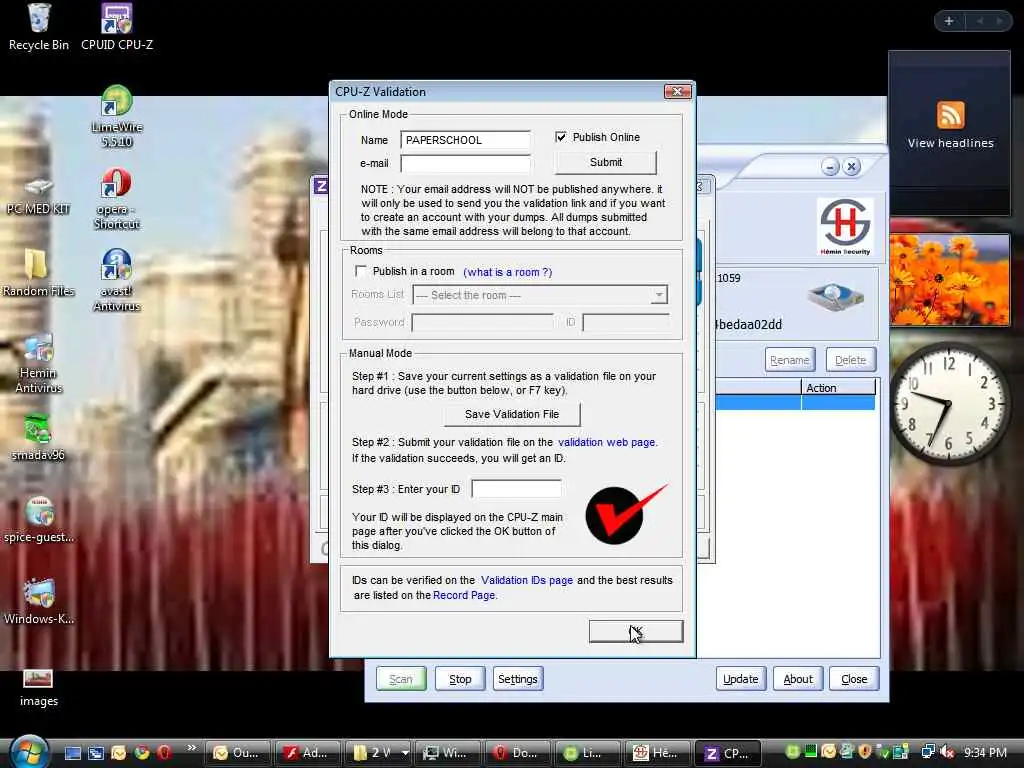Screen dimensions: 1024x768
Task: Open the spice-guest desktop icon
Action: (39, 519)
